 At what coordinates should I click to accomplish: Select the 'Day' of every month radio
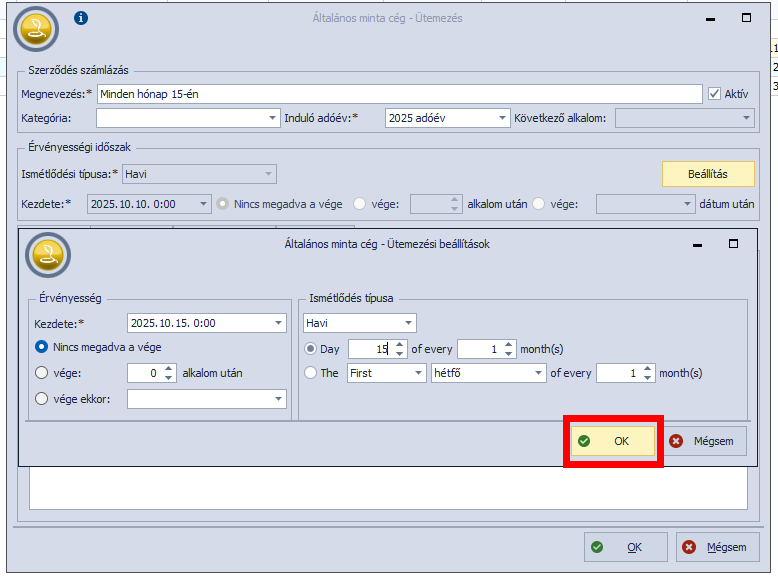pyautogui.click(x=310, y=349)
